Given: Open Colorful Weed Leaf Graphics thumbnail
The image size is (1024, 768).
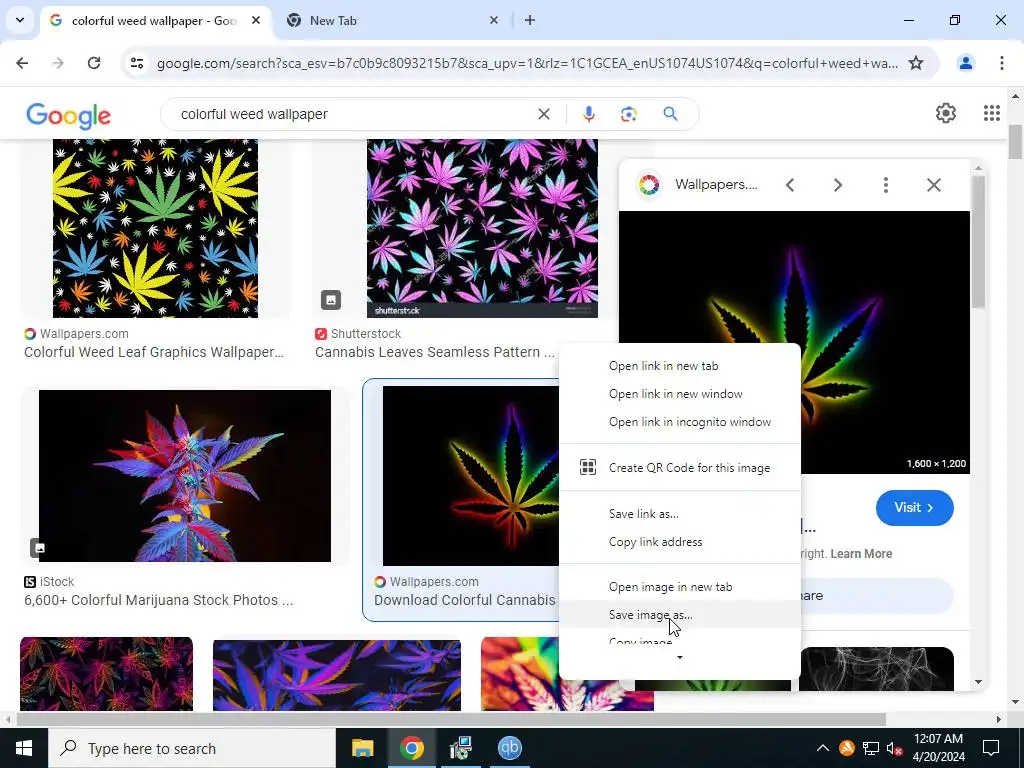Looking at the screenshot, I should pyautogui.click(x=155, y=228).
